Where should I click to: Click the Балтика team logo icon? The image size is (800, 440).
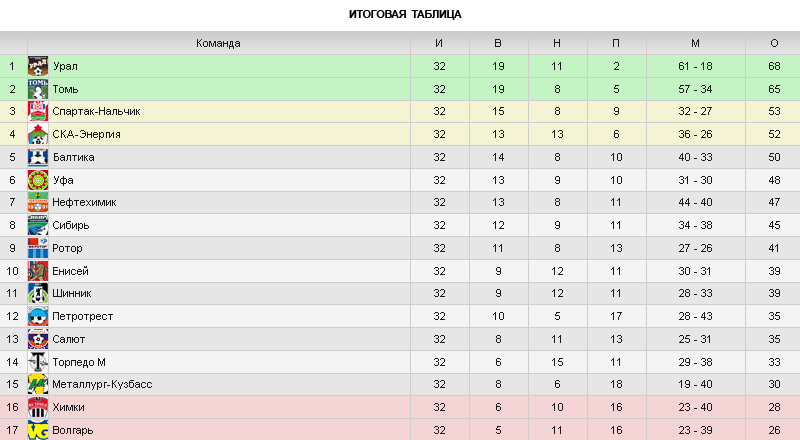[x=38, y=157]
